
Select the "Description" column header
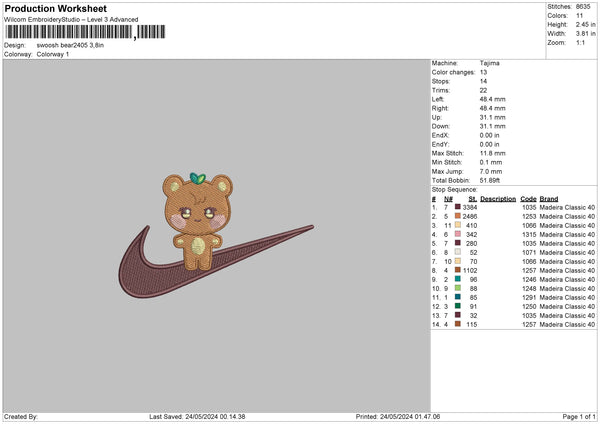click(498, 199)
